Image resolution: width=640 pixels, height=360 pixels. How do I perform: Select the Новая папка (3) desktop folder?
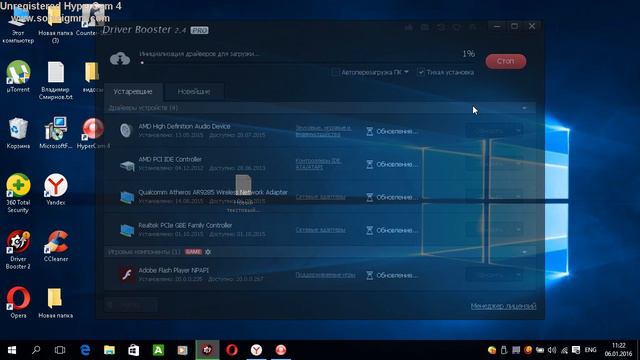tap(56, 25)
